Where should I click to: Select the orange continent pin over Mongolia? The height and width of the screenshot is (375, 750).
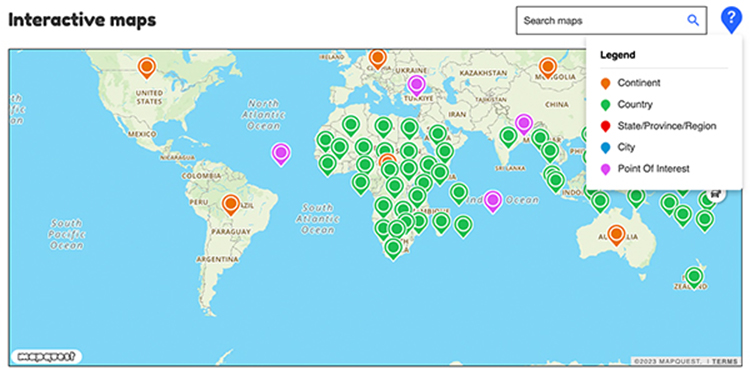(548, 68)
